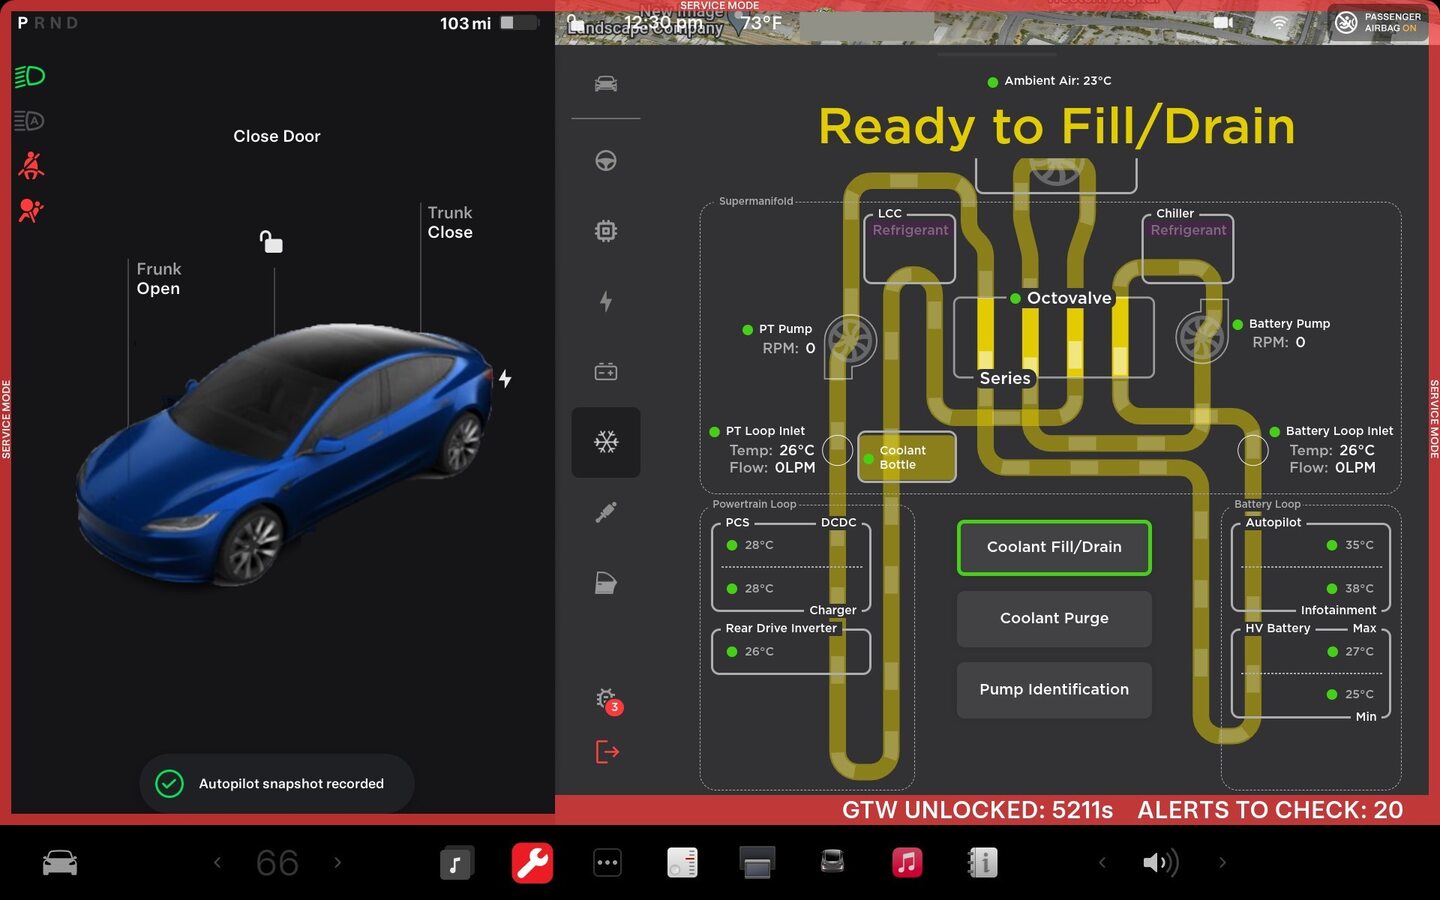Open the bug icon with badge 3

click(607, 700)
